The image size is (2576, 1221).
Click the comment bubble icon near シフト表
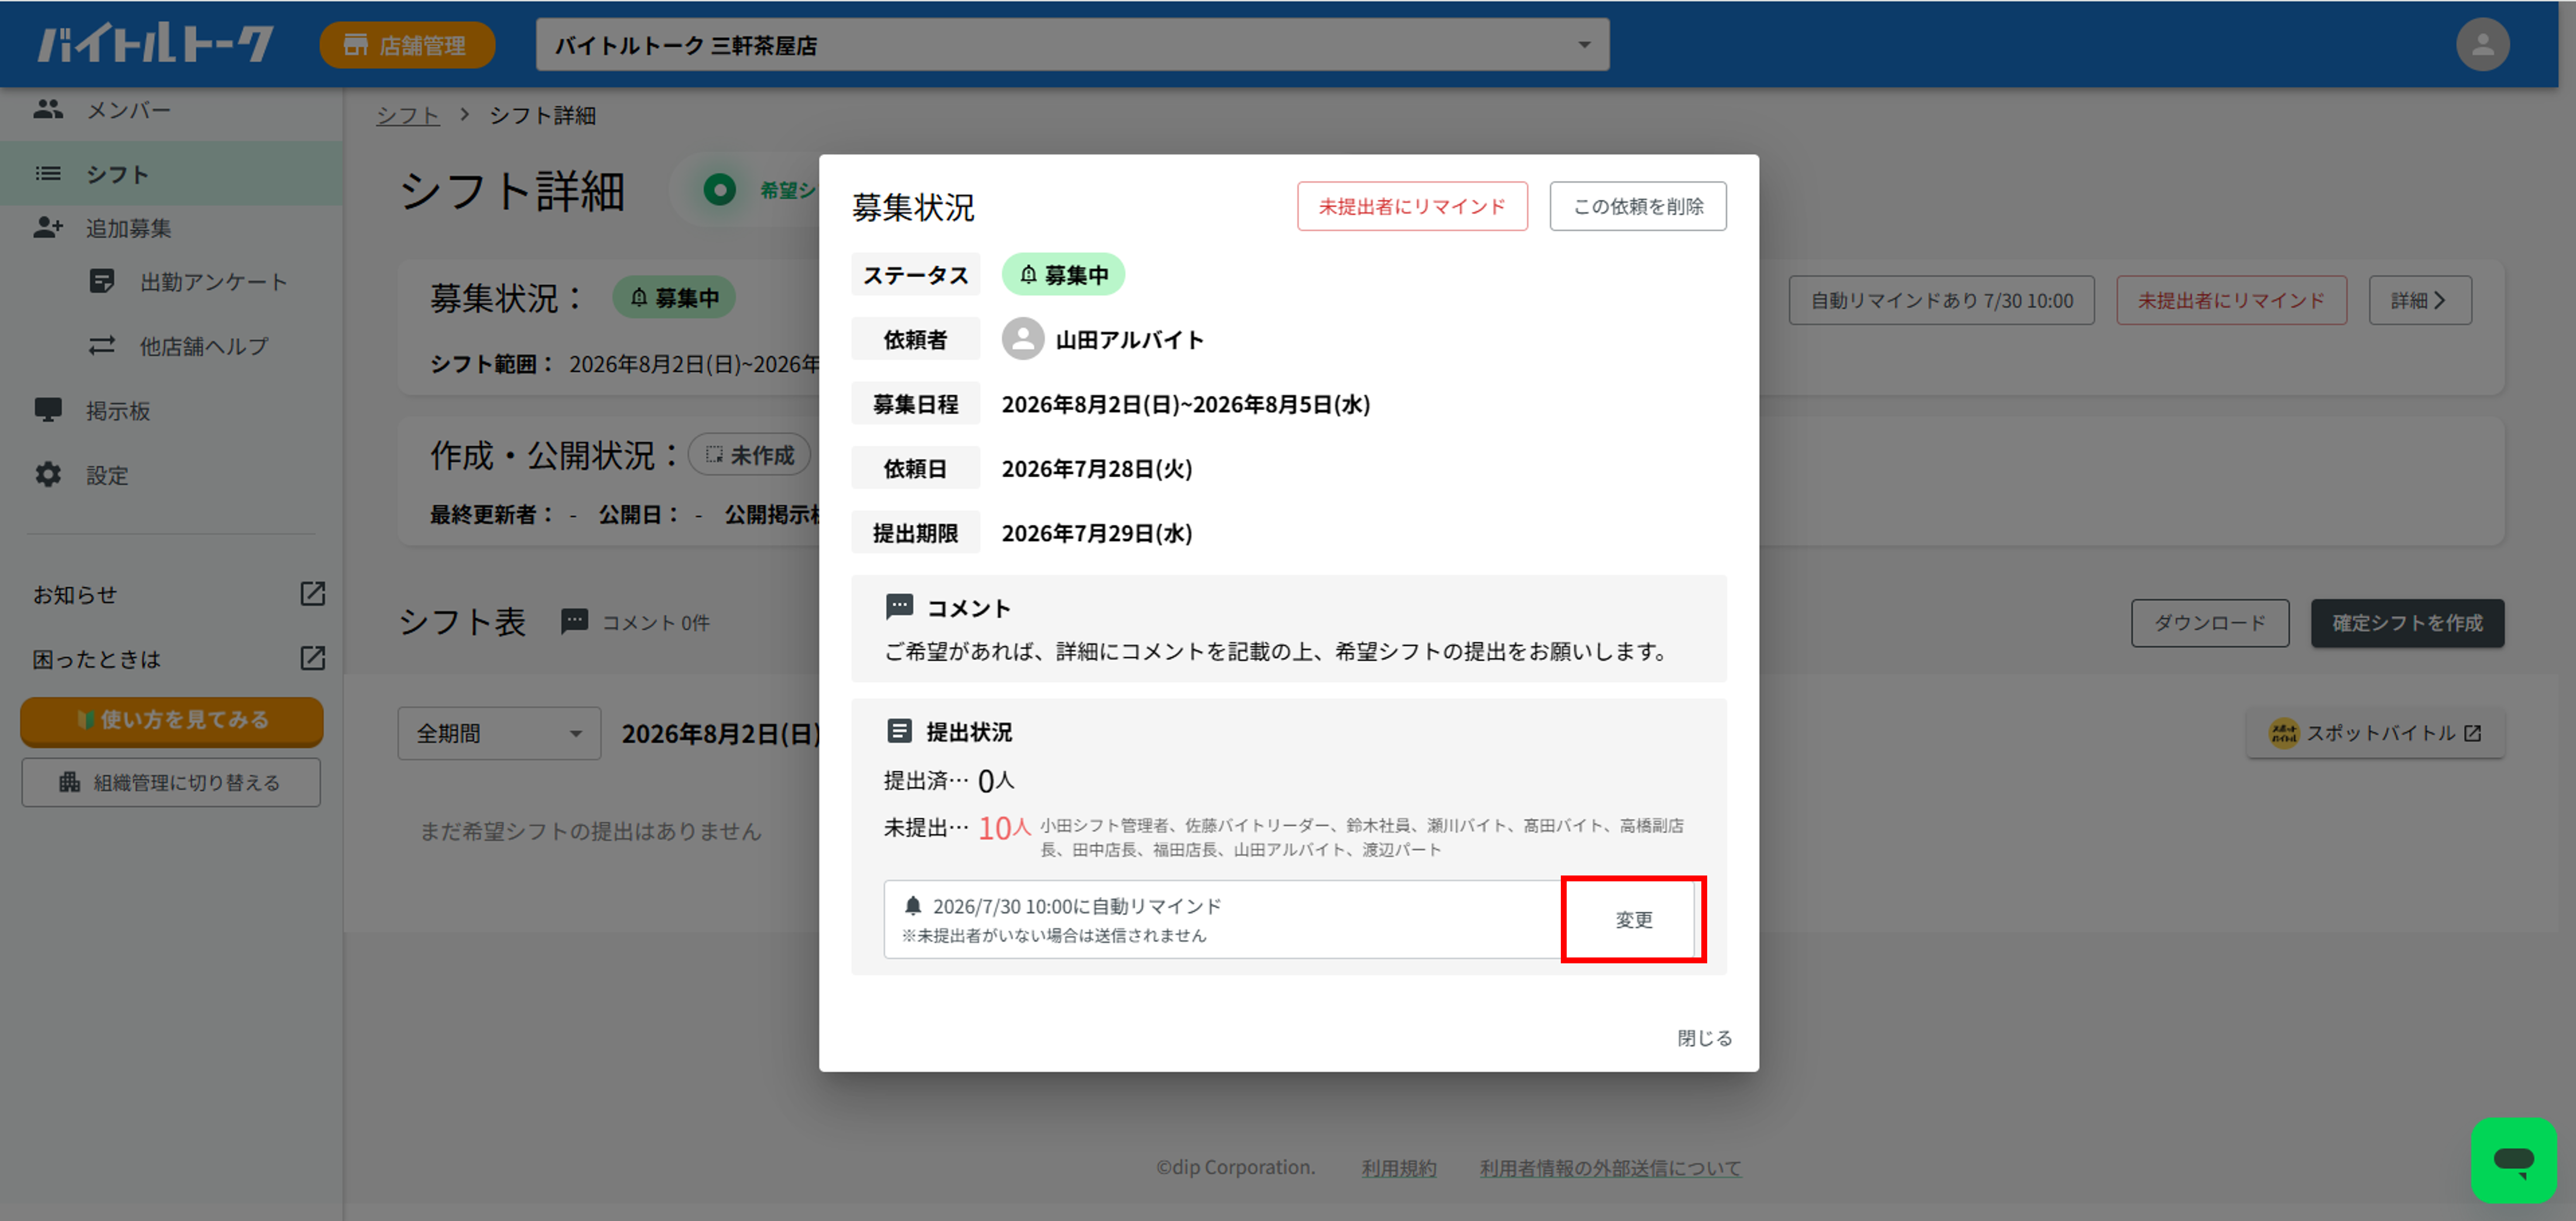[575, 622]
